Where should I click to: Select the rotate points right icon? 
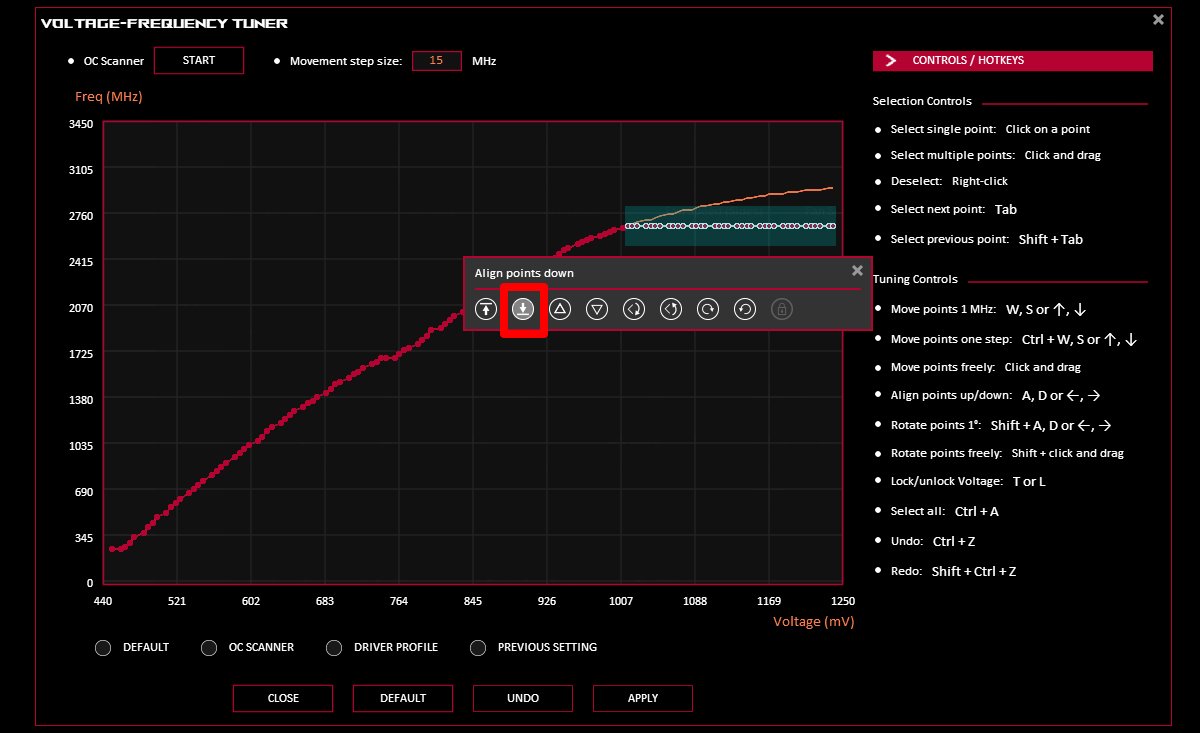pyautogui.click(x=670, y=309)
